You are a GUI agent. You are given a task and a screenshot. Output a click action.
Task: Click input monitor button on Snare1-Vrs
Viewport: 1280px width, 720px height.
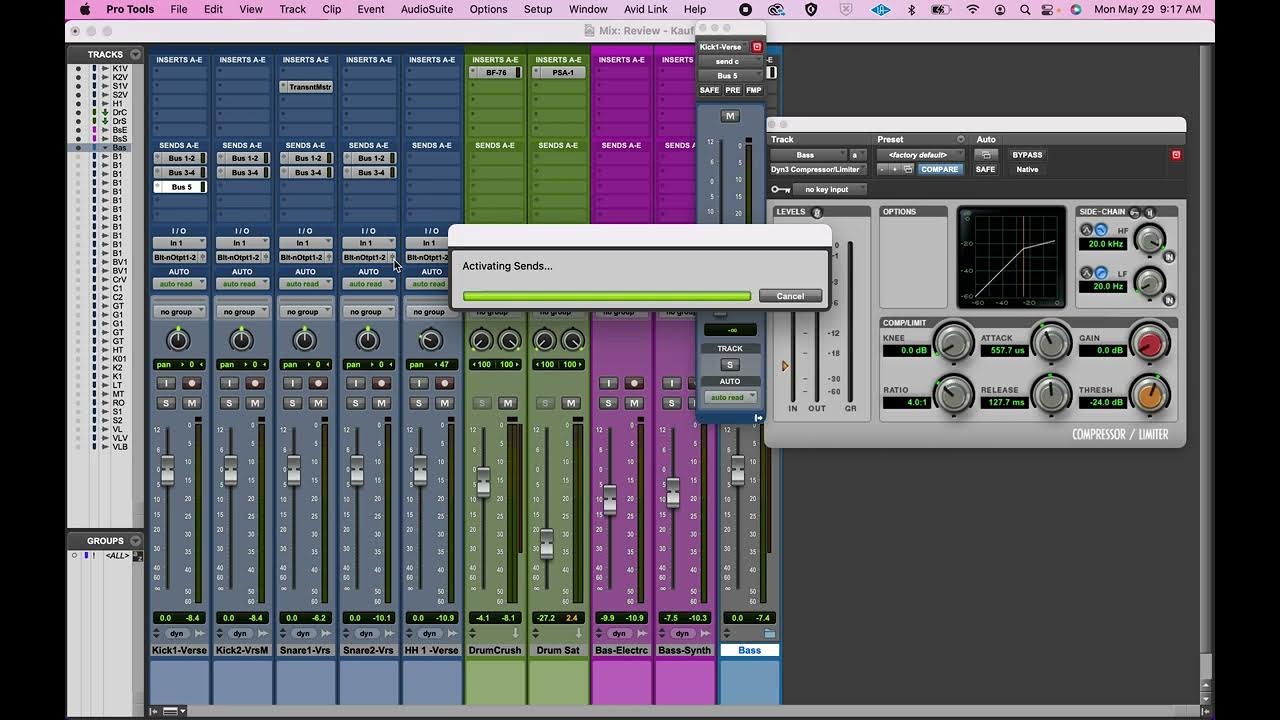coord(292,383)
